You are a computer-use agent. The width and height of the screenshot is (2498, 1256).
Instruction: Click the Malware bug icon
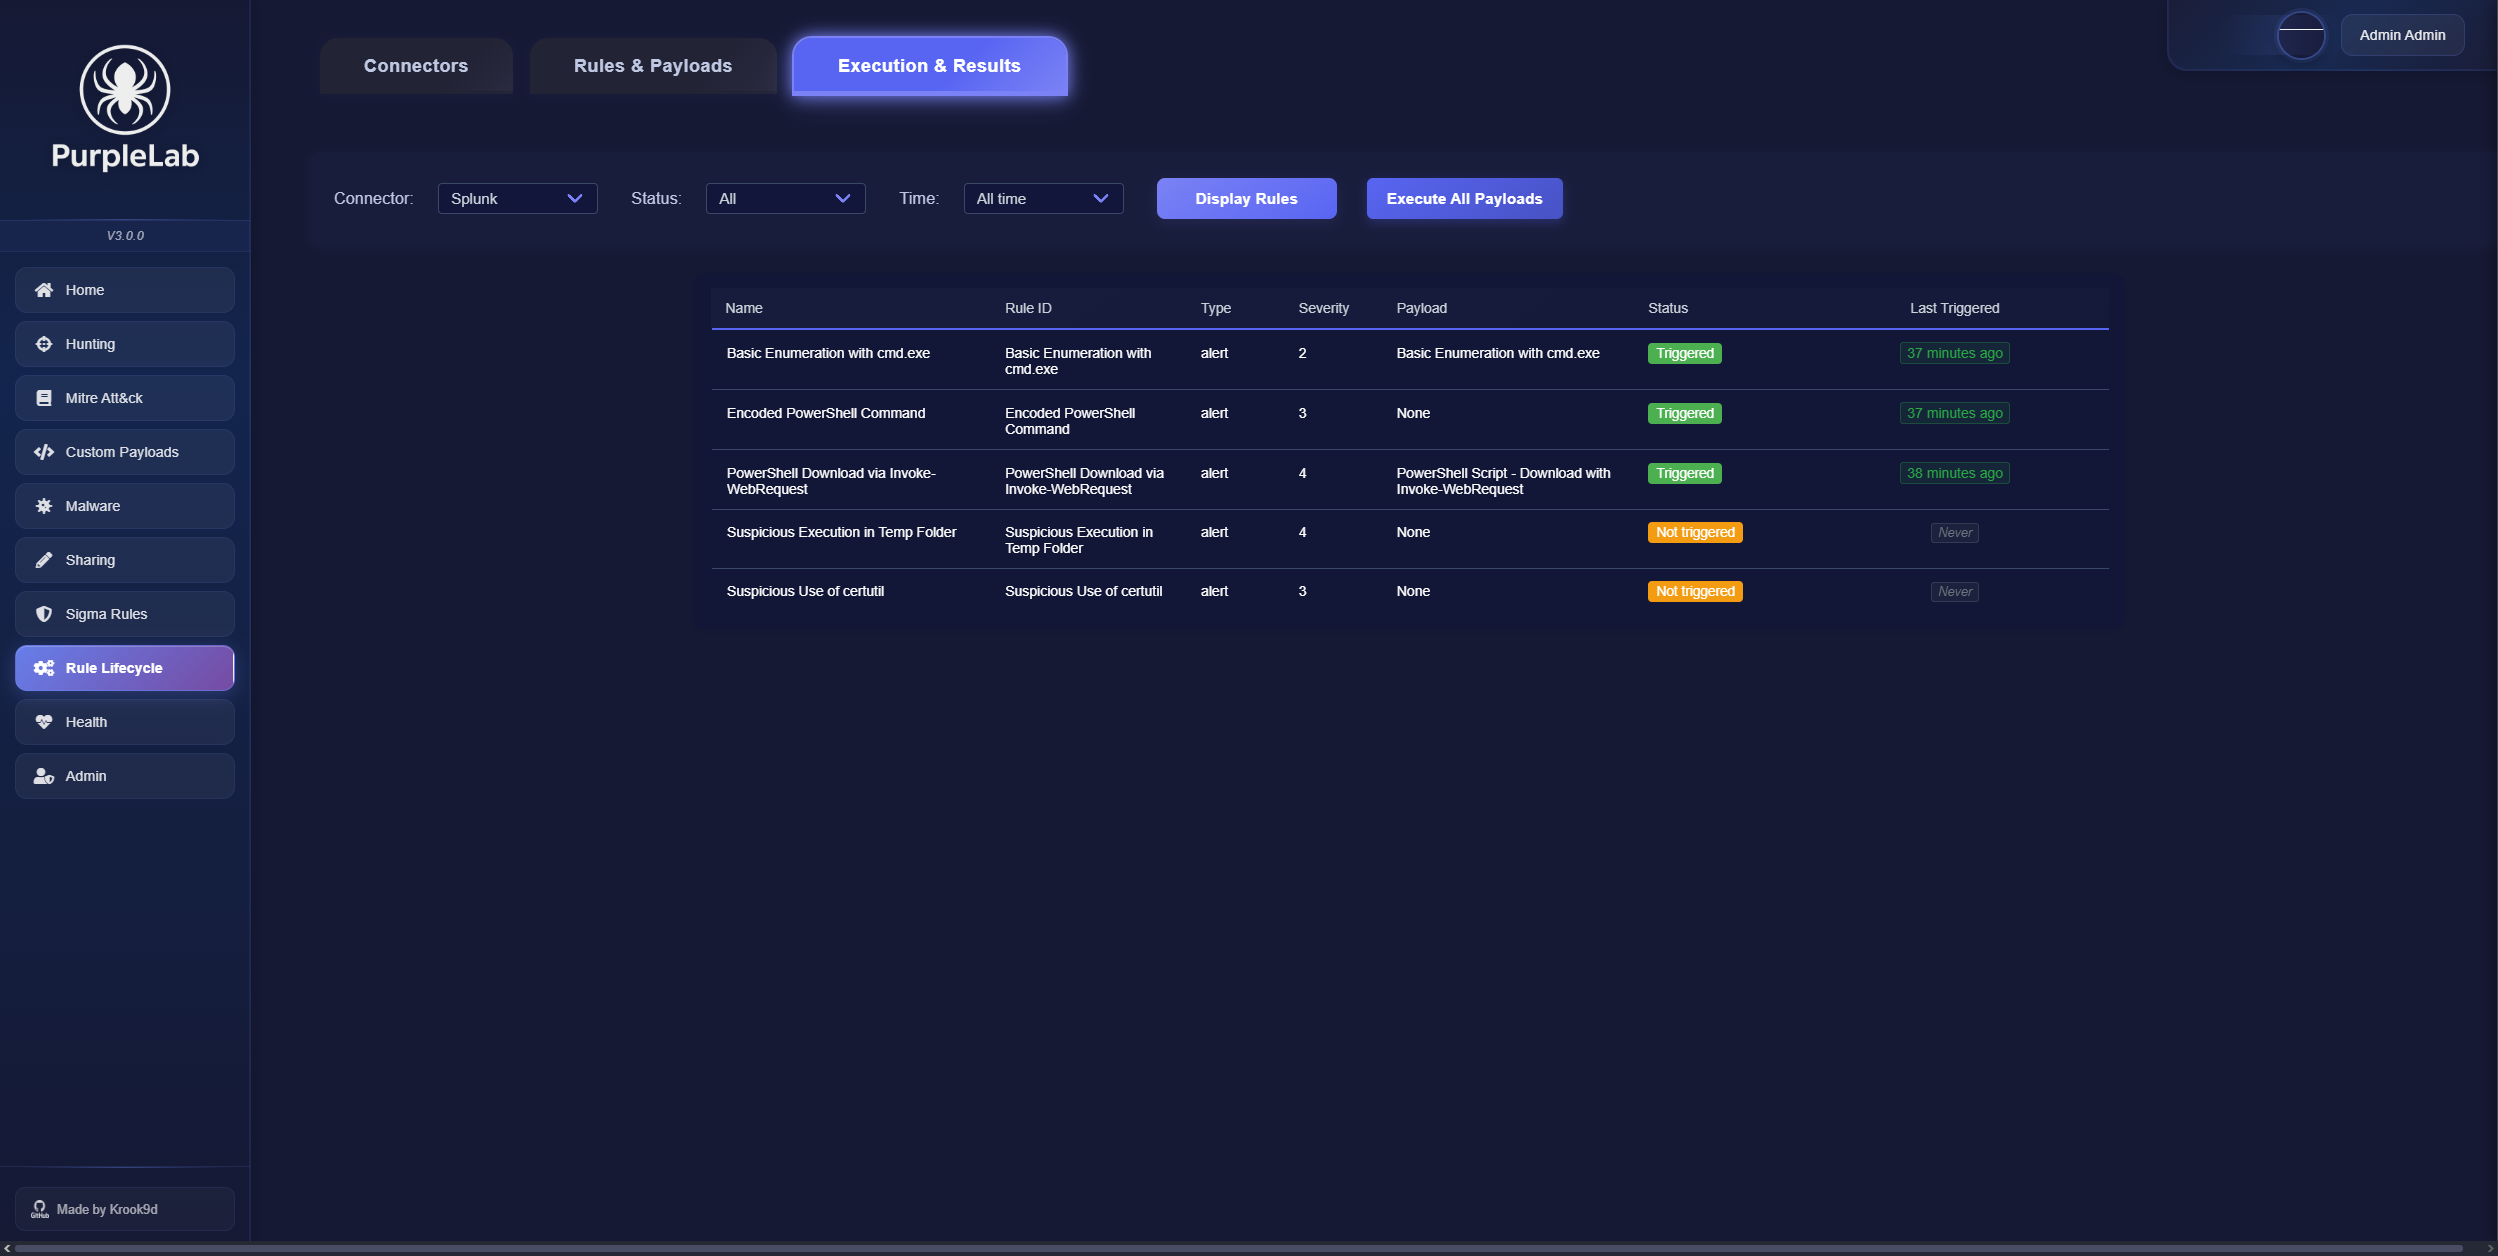coord(44,506)
